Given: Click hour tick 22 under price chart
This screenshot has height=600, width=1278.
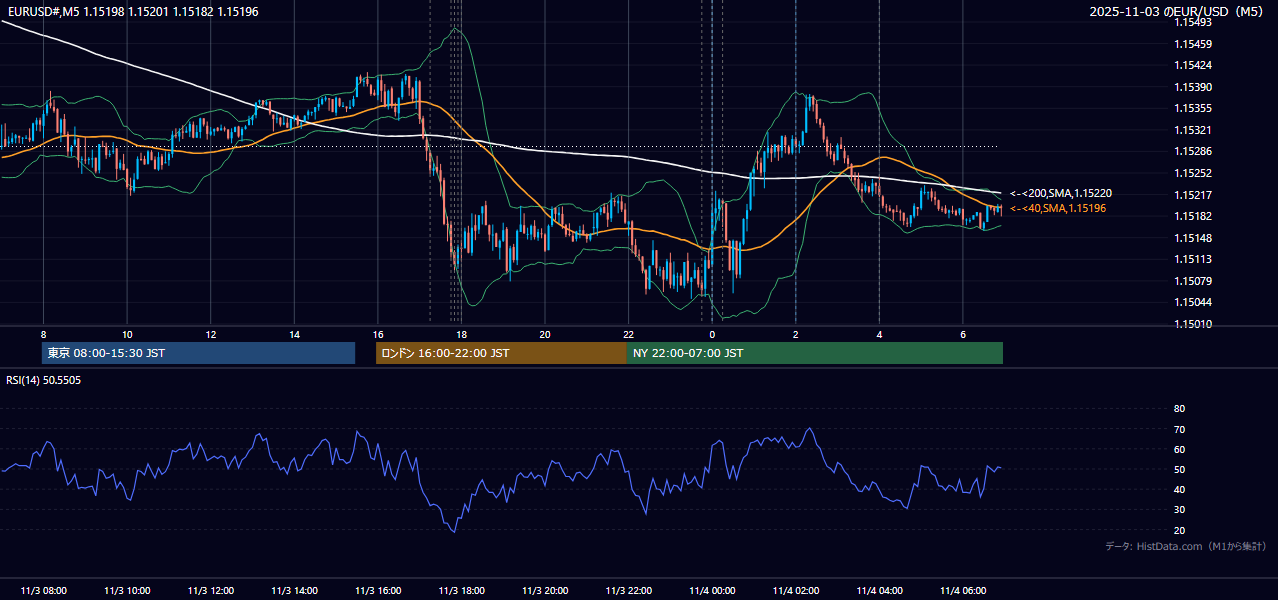Looking at the screenshot, I should [628, 334].
